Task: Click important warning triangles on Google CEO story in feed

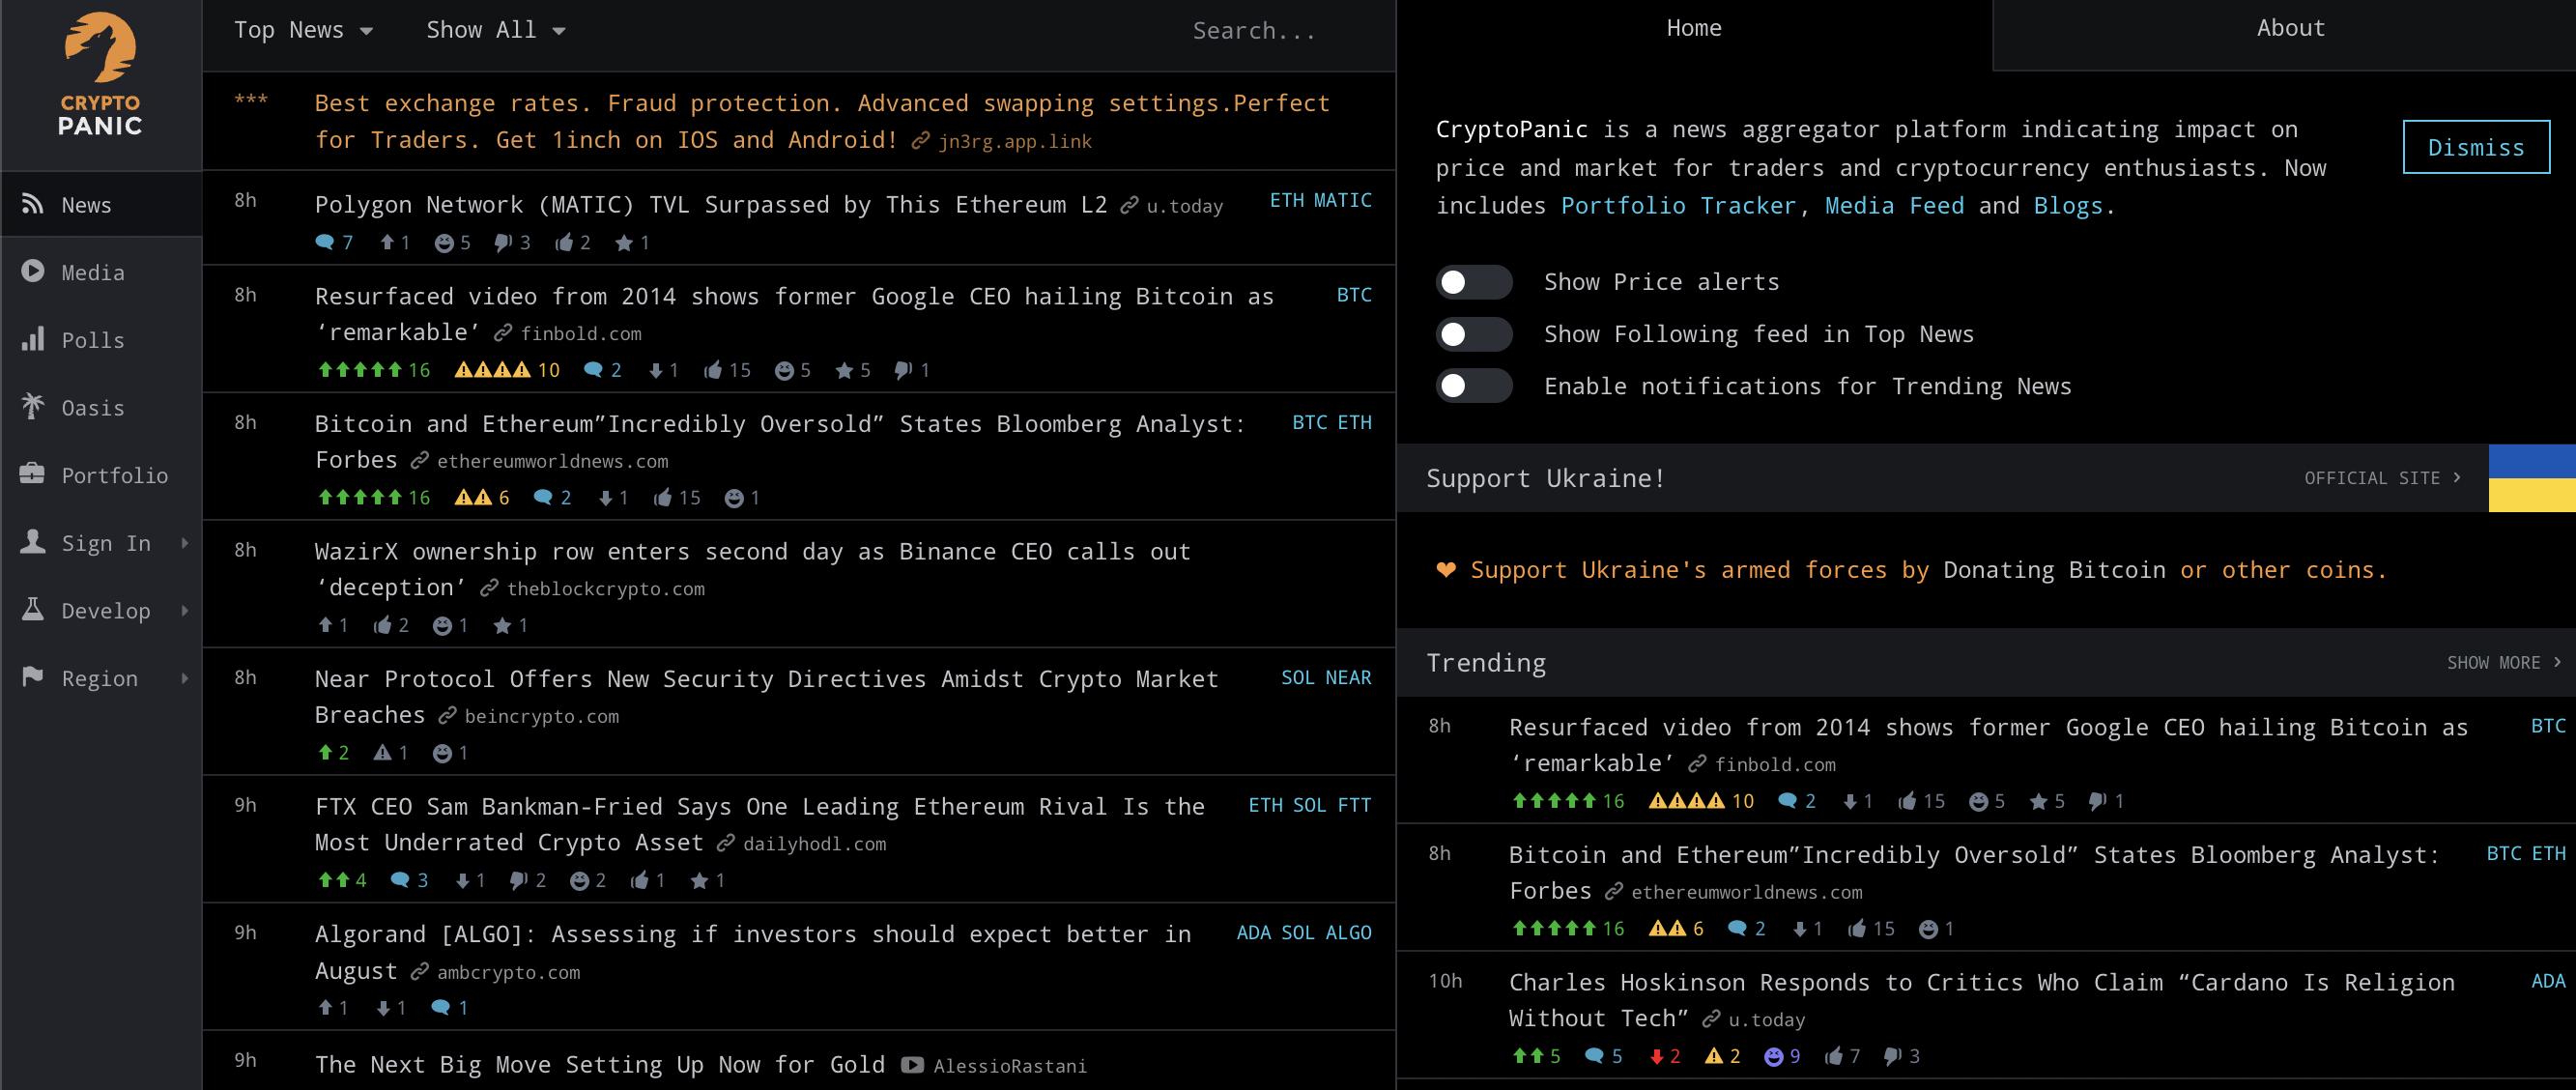Action: pos(493,370)
